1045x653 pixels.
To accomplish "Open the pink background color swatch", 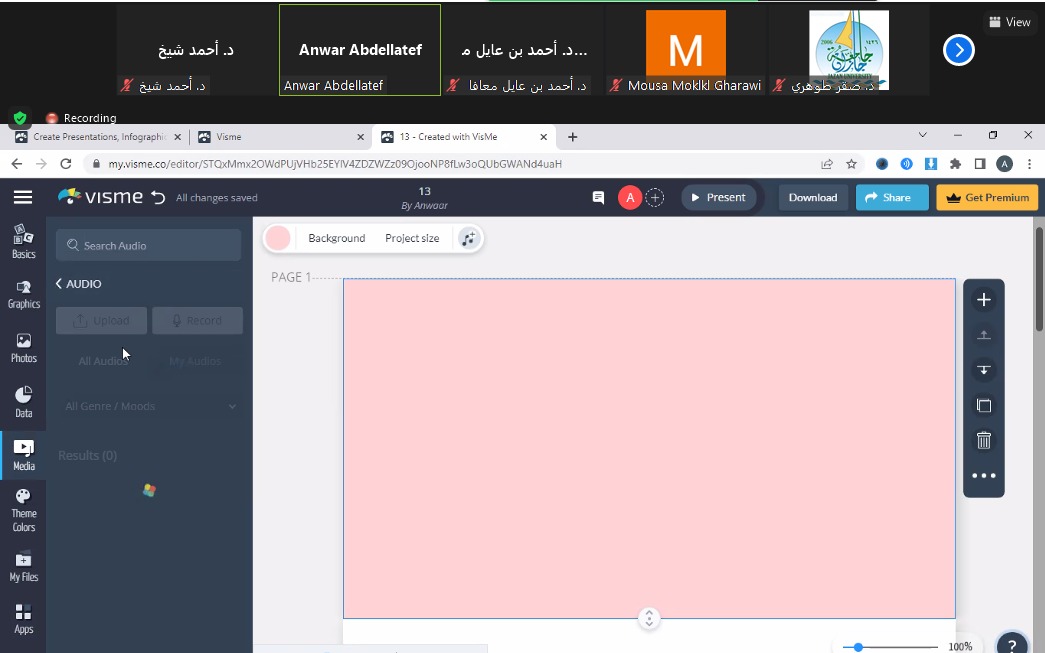I will [x=278, y=238].
